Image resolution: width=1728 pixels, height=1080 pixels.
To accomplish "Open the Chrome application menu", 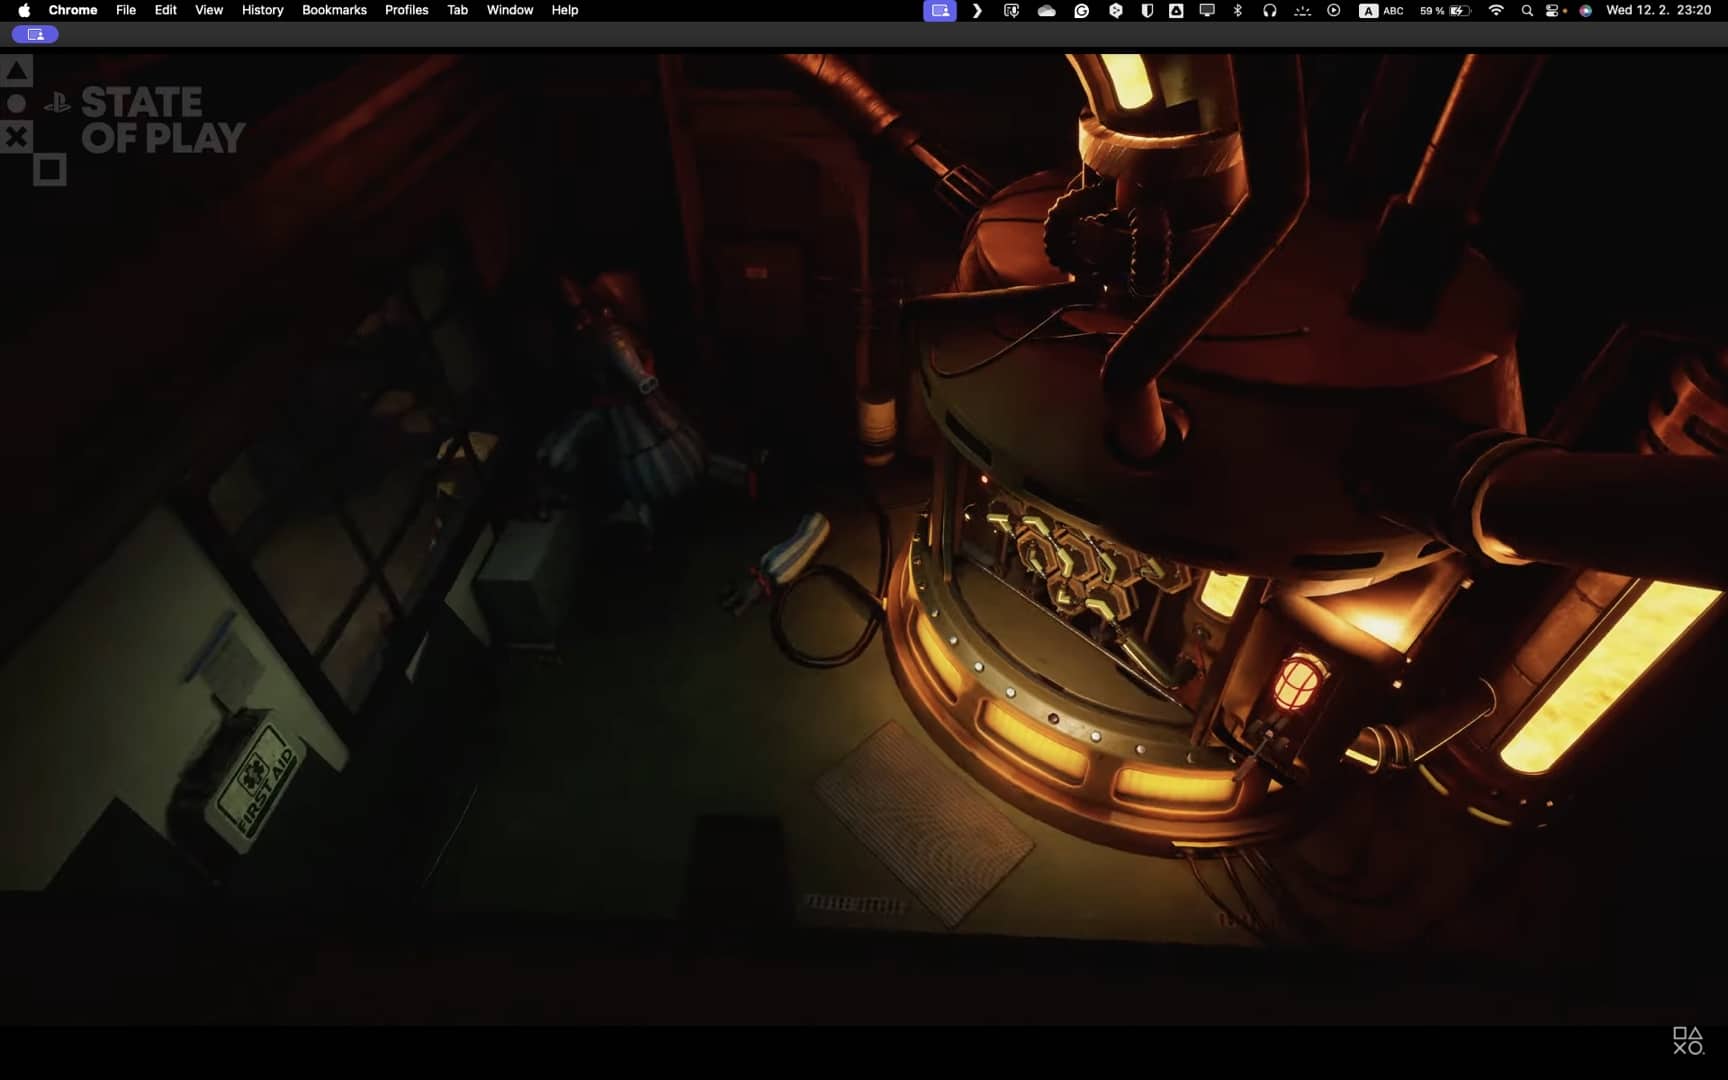I will point(73,10).
